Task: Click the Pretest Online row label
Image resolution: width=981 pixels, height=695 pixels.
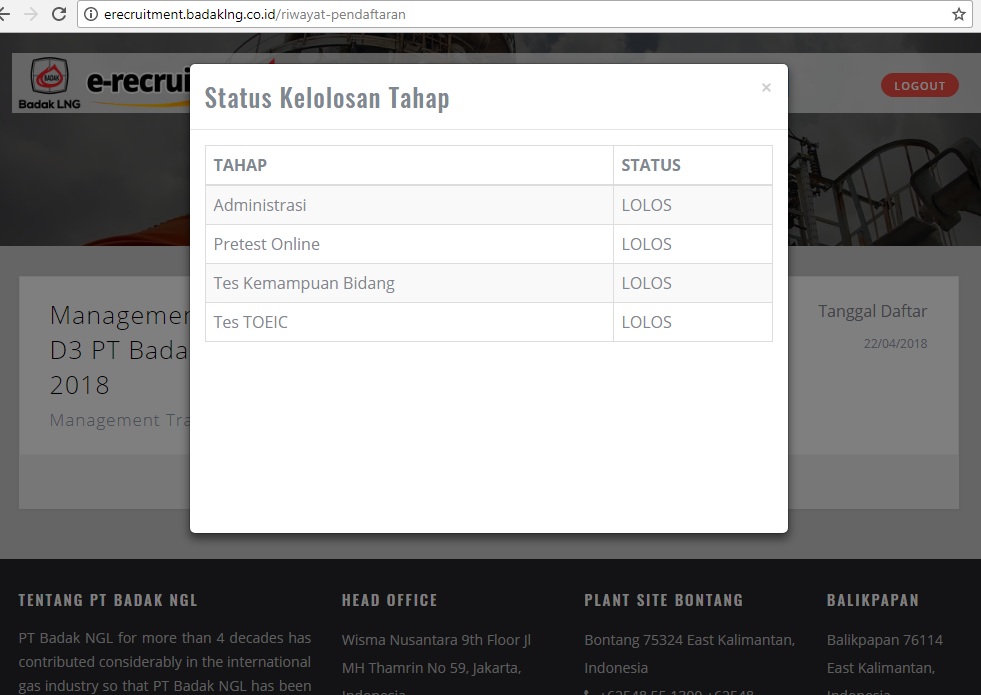Action: click(x=267, y=244)
